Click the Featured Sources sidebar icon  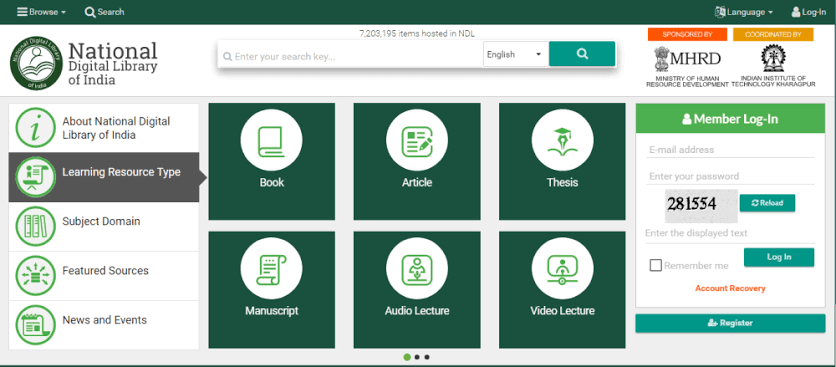36,275
